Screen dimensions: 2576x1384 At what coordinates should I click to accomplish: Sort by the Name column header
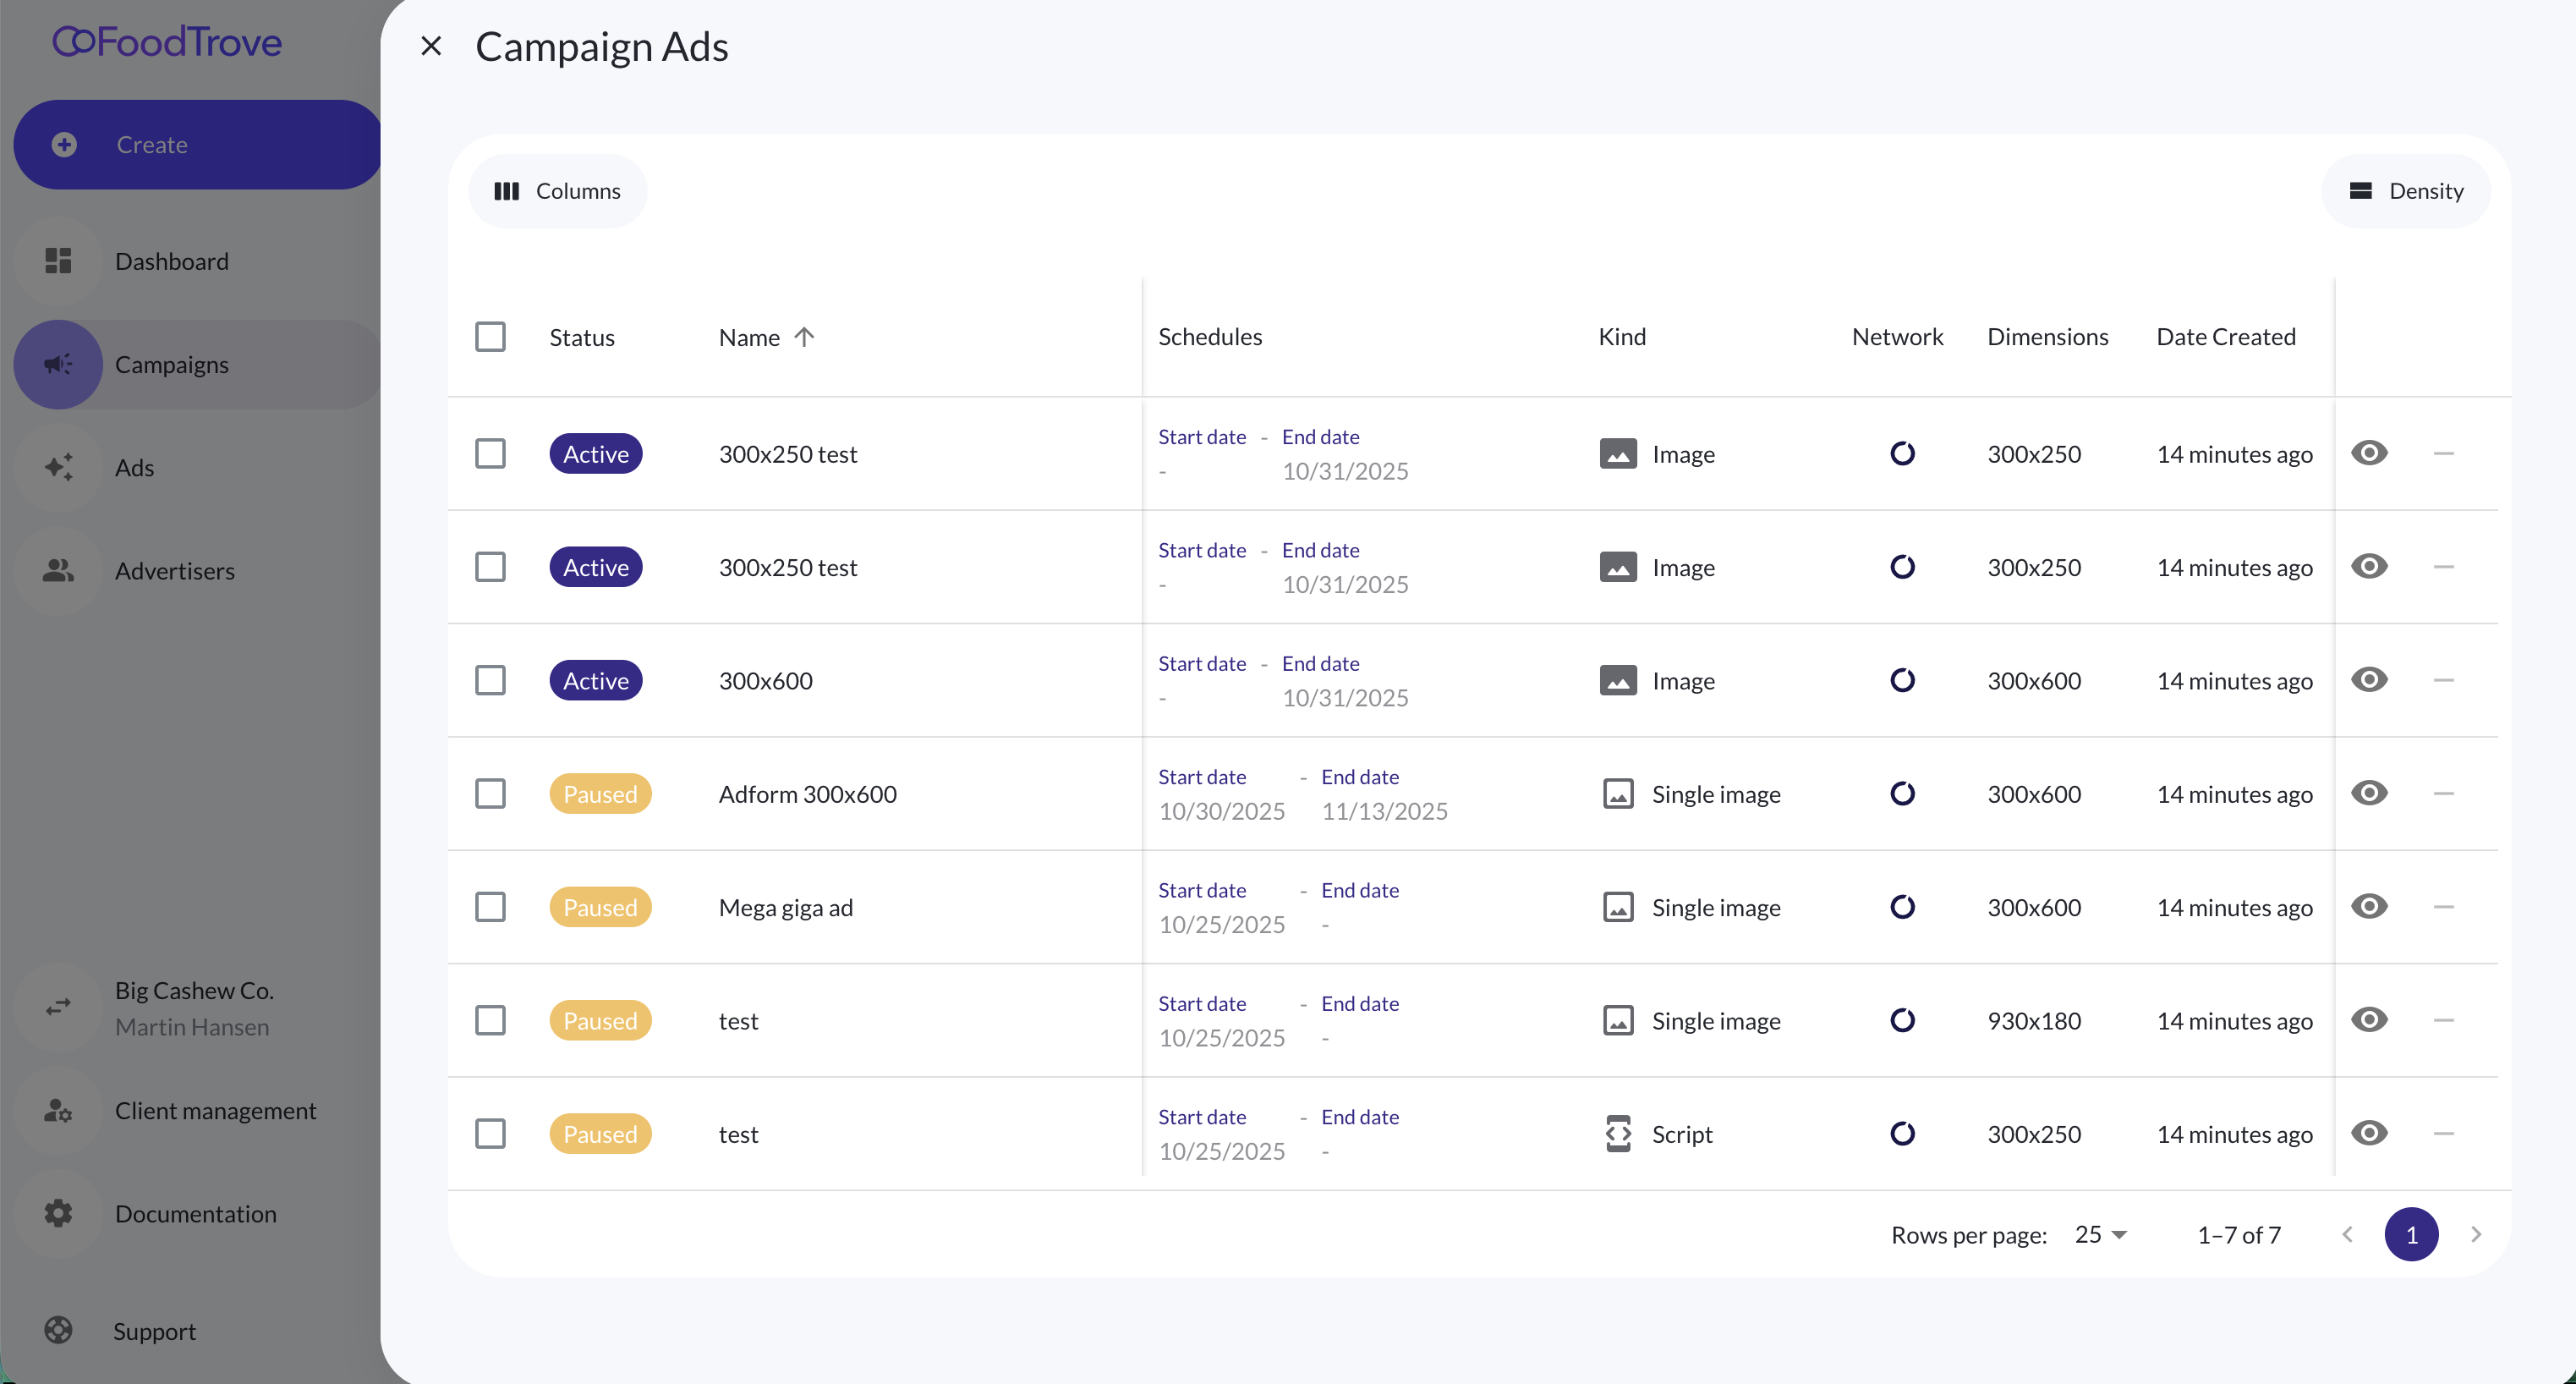749,337
